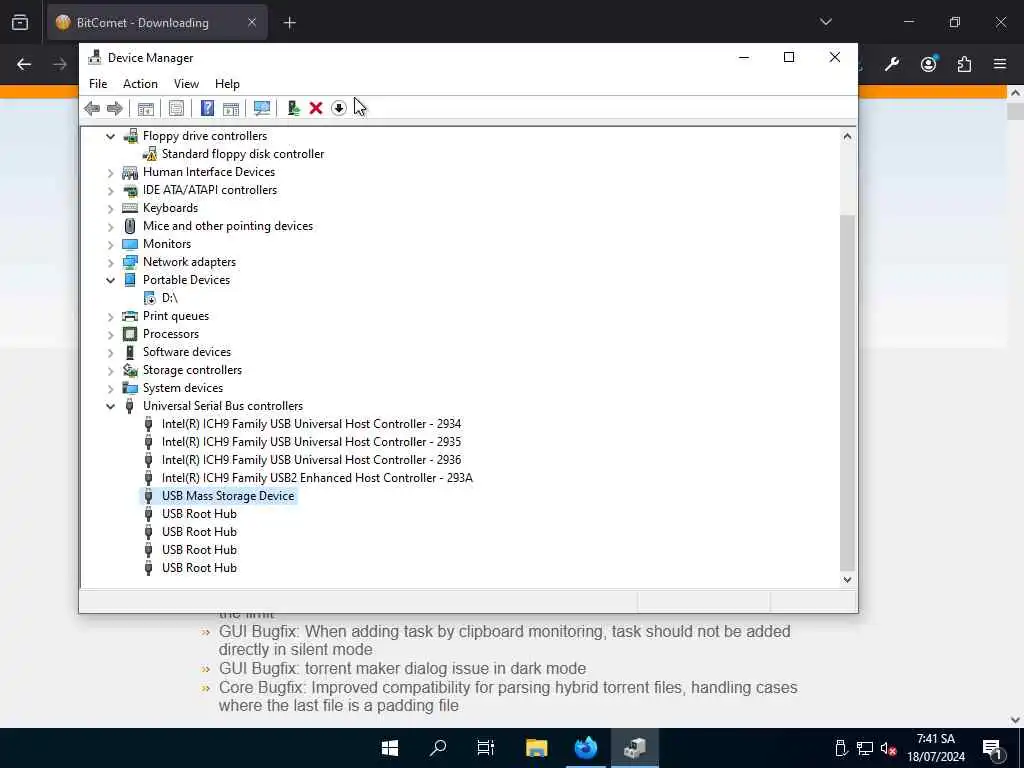
Task: Click the muted speaker volume tray icon
Action: [888, 748]
